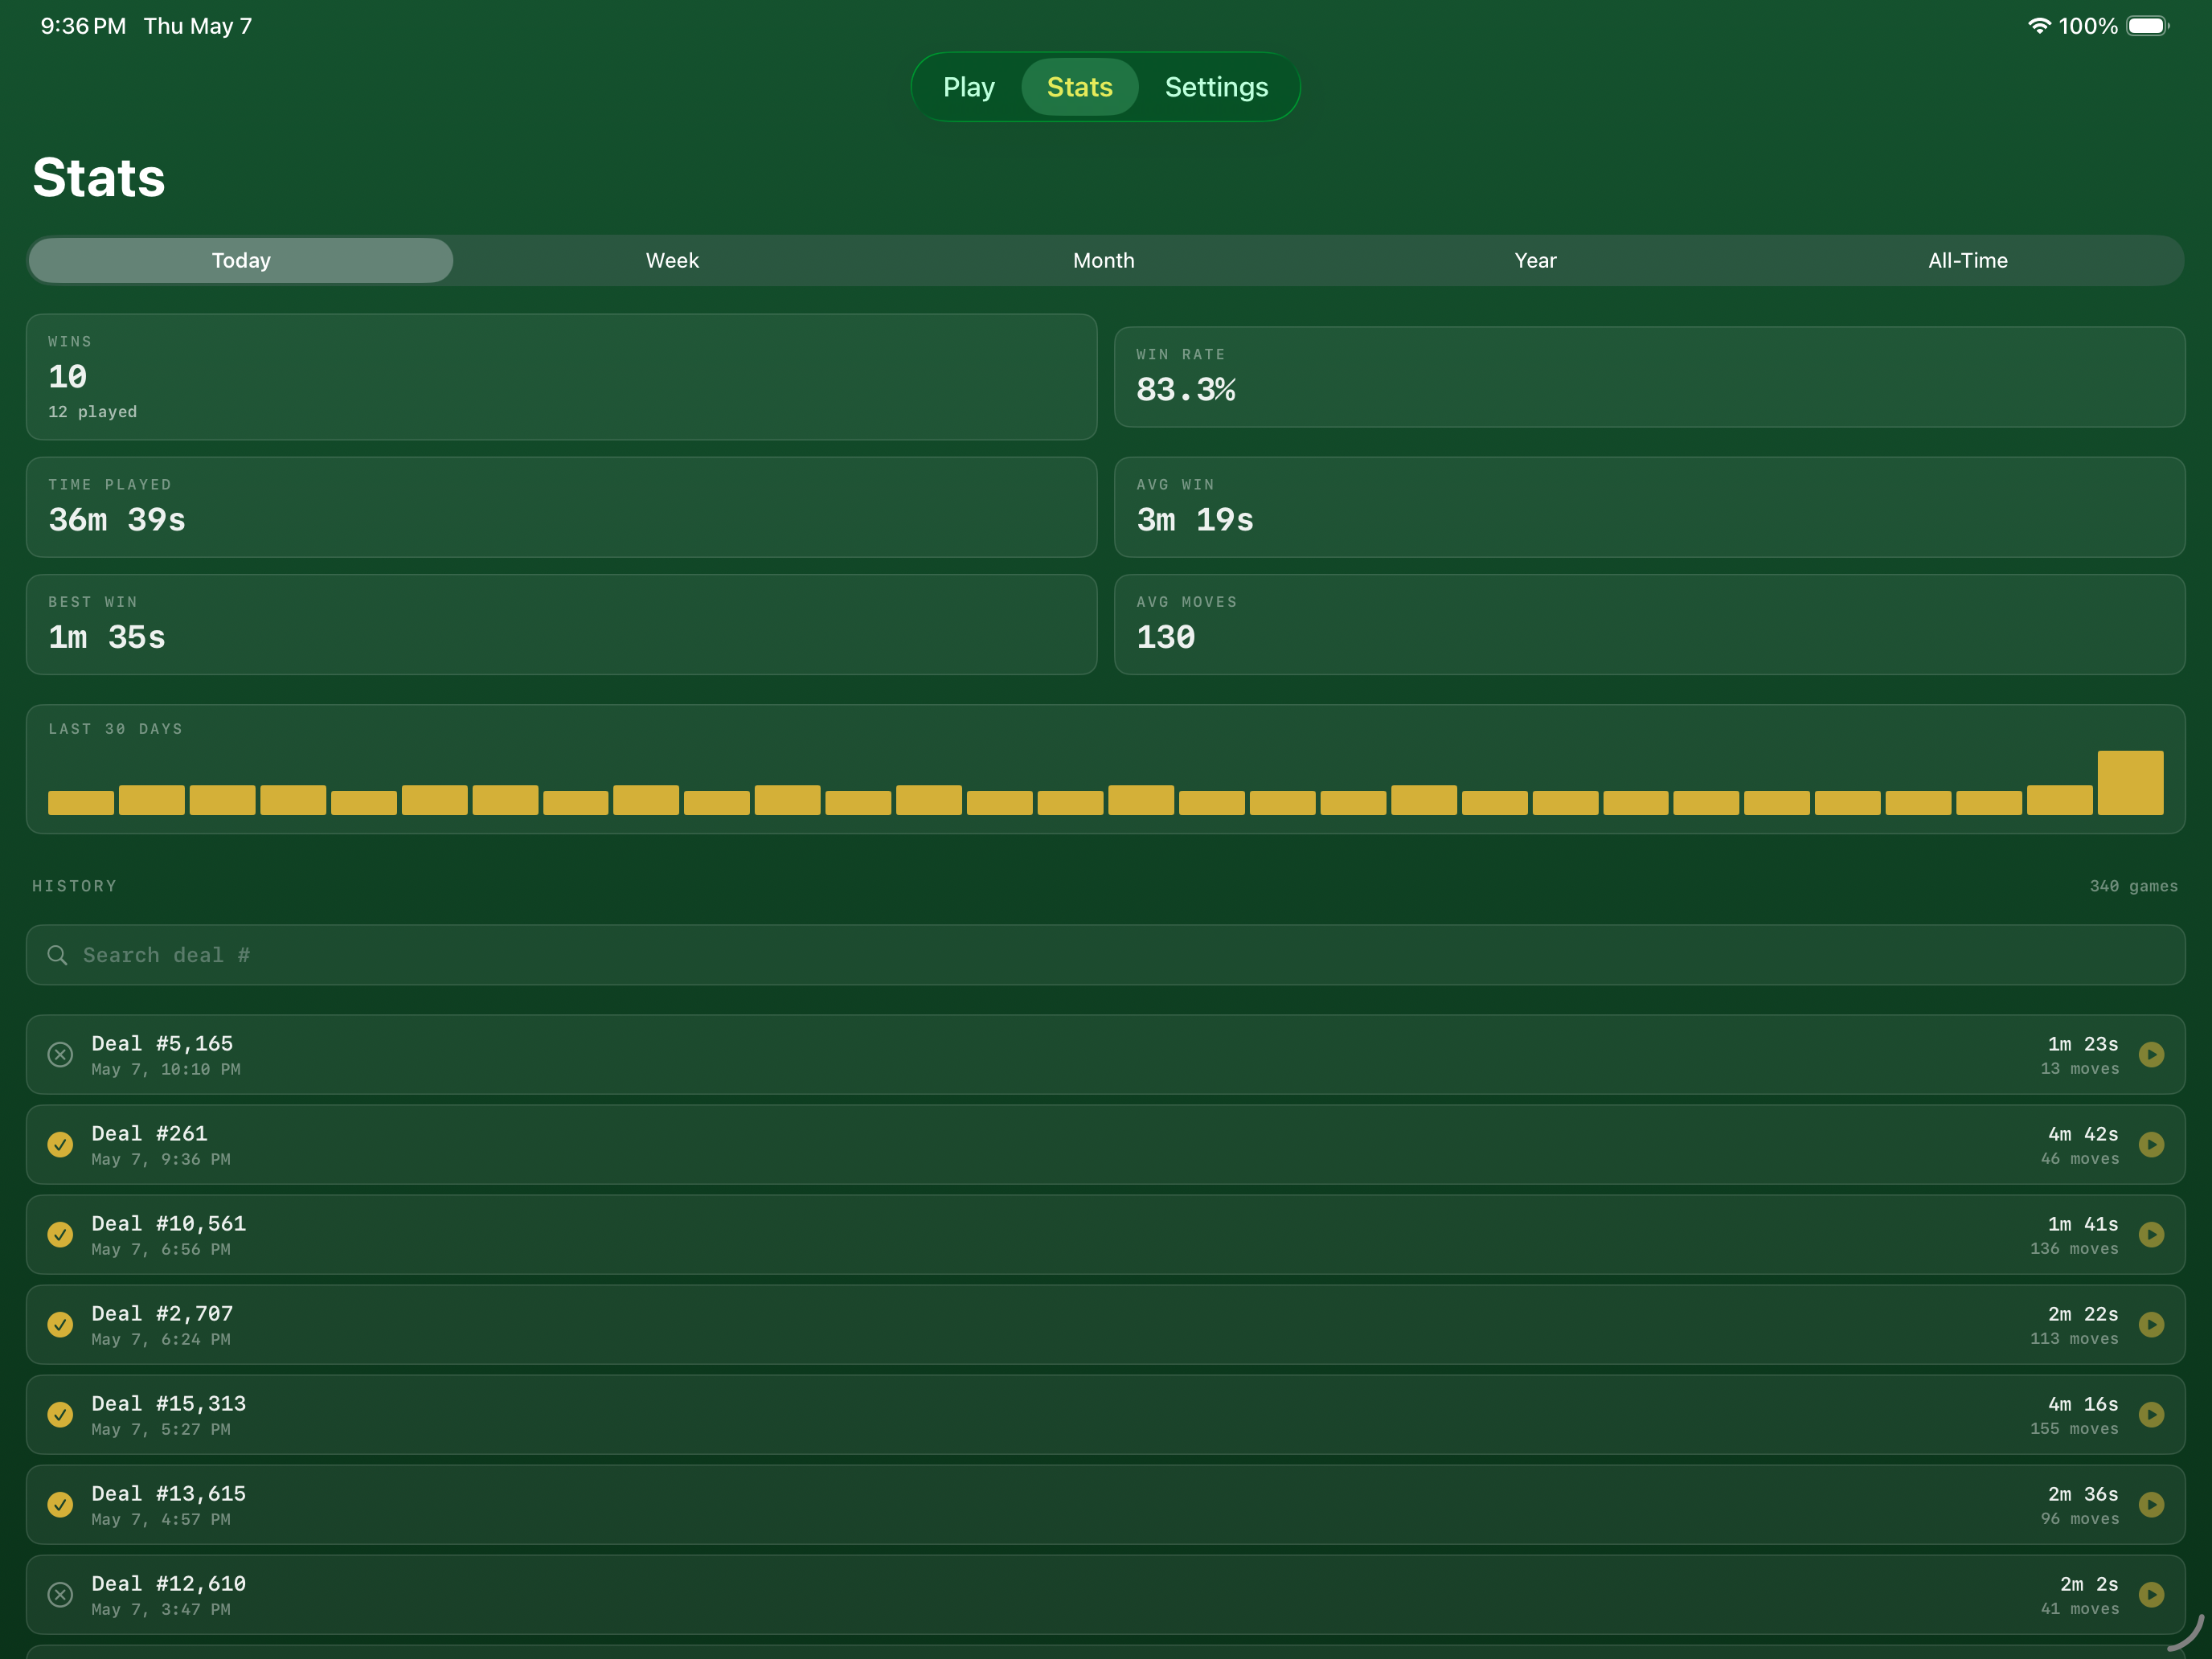The height and width of the screenshot is (1659, 2212).
Task: Select the Stats tab
Action: 1079,87
